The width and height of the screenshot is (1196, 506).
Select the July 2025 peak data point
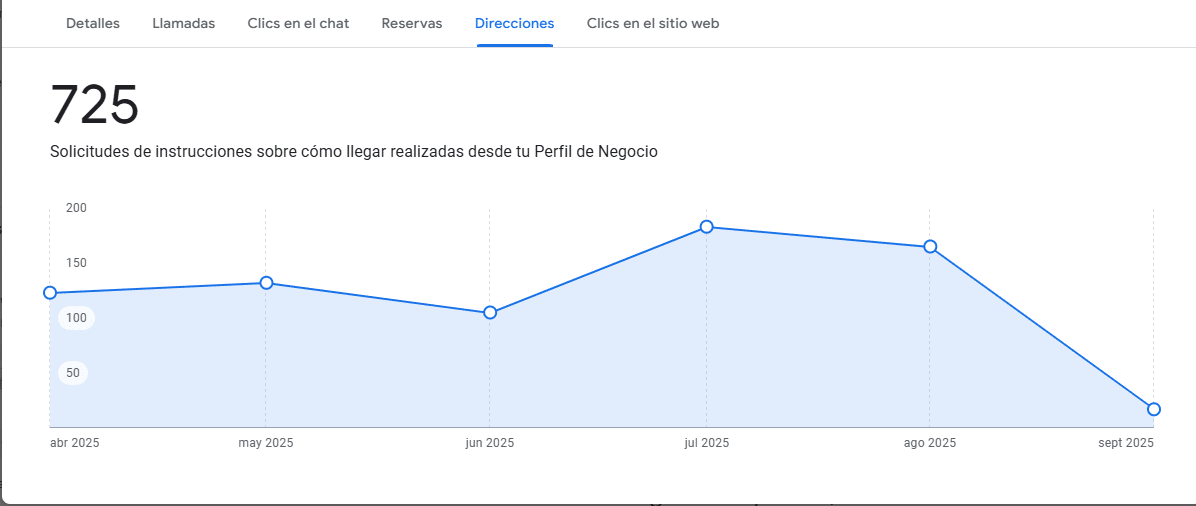(706, 227)
